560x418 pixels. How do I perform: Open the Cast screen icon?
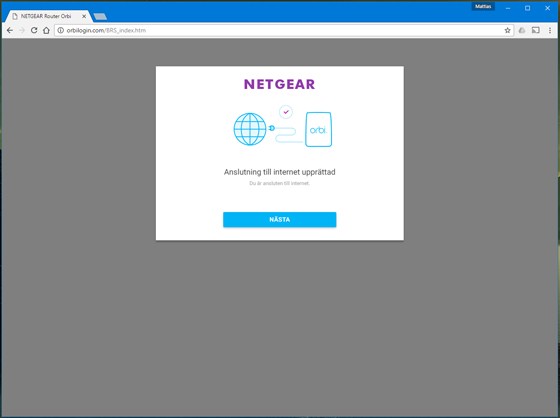(536, 30)
